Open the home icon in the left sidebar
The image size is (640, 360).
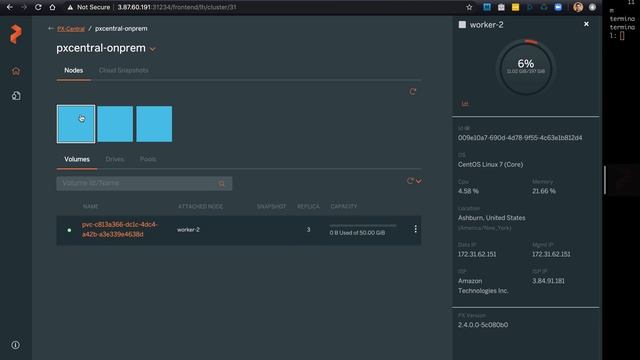[16, 71]
